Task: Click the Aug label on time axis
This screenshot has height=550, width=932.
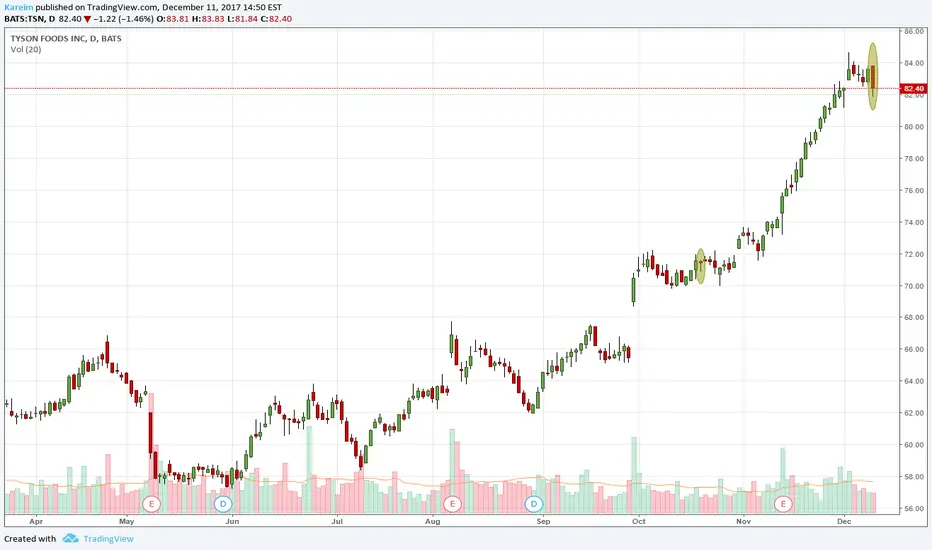Action: pyautogui.click(x=433, y=521)
